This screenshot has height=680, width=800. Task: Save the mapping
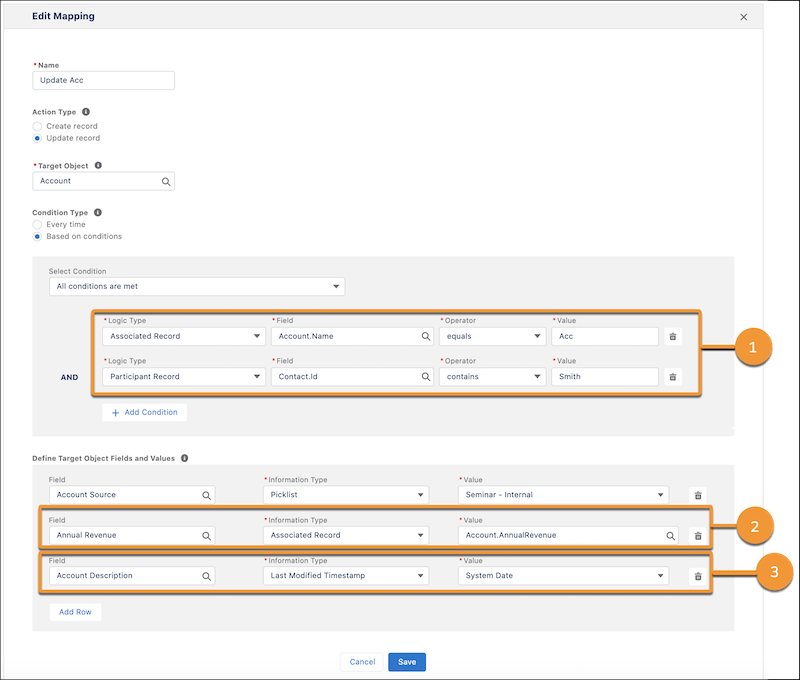[x=407, y=662]
